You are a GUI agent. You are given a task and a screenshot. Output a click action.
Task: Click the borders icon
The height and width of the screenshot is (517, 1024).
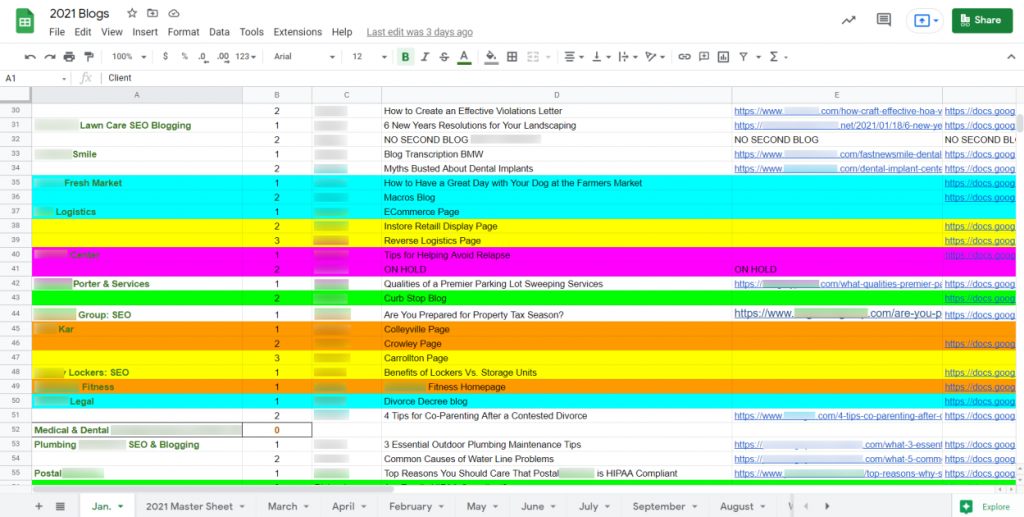coord(513,57)
